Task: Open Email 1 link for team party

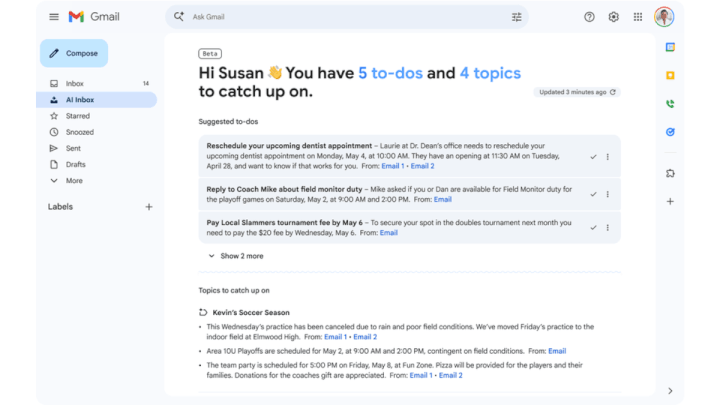Action: click(x=421, y=376)
